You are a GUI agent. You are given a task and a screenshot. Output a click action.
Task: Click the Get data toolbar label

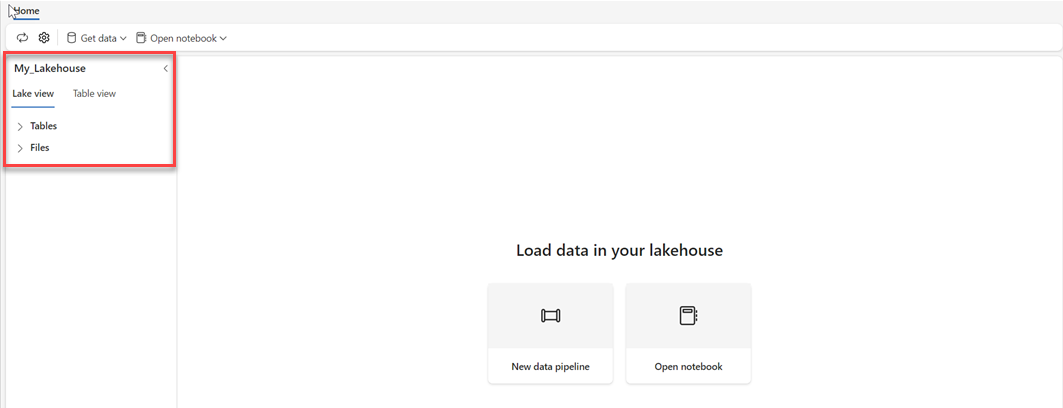pyautogui.click(x=98, y=39)
